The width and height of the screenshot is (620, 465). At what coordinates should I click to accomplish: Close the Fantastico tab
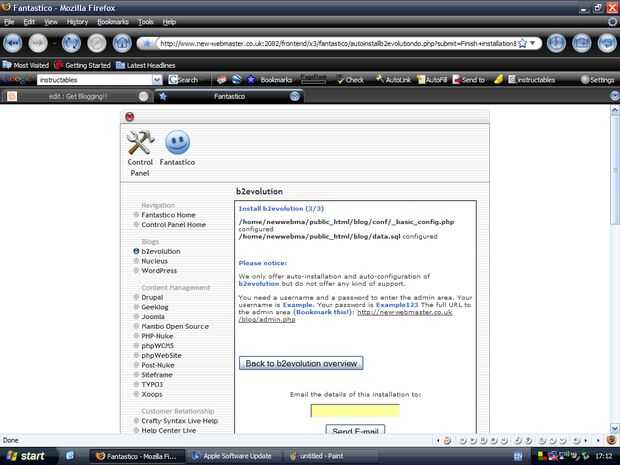(x=295, y=96)
